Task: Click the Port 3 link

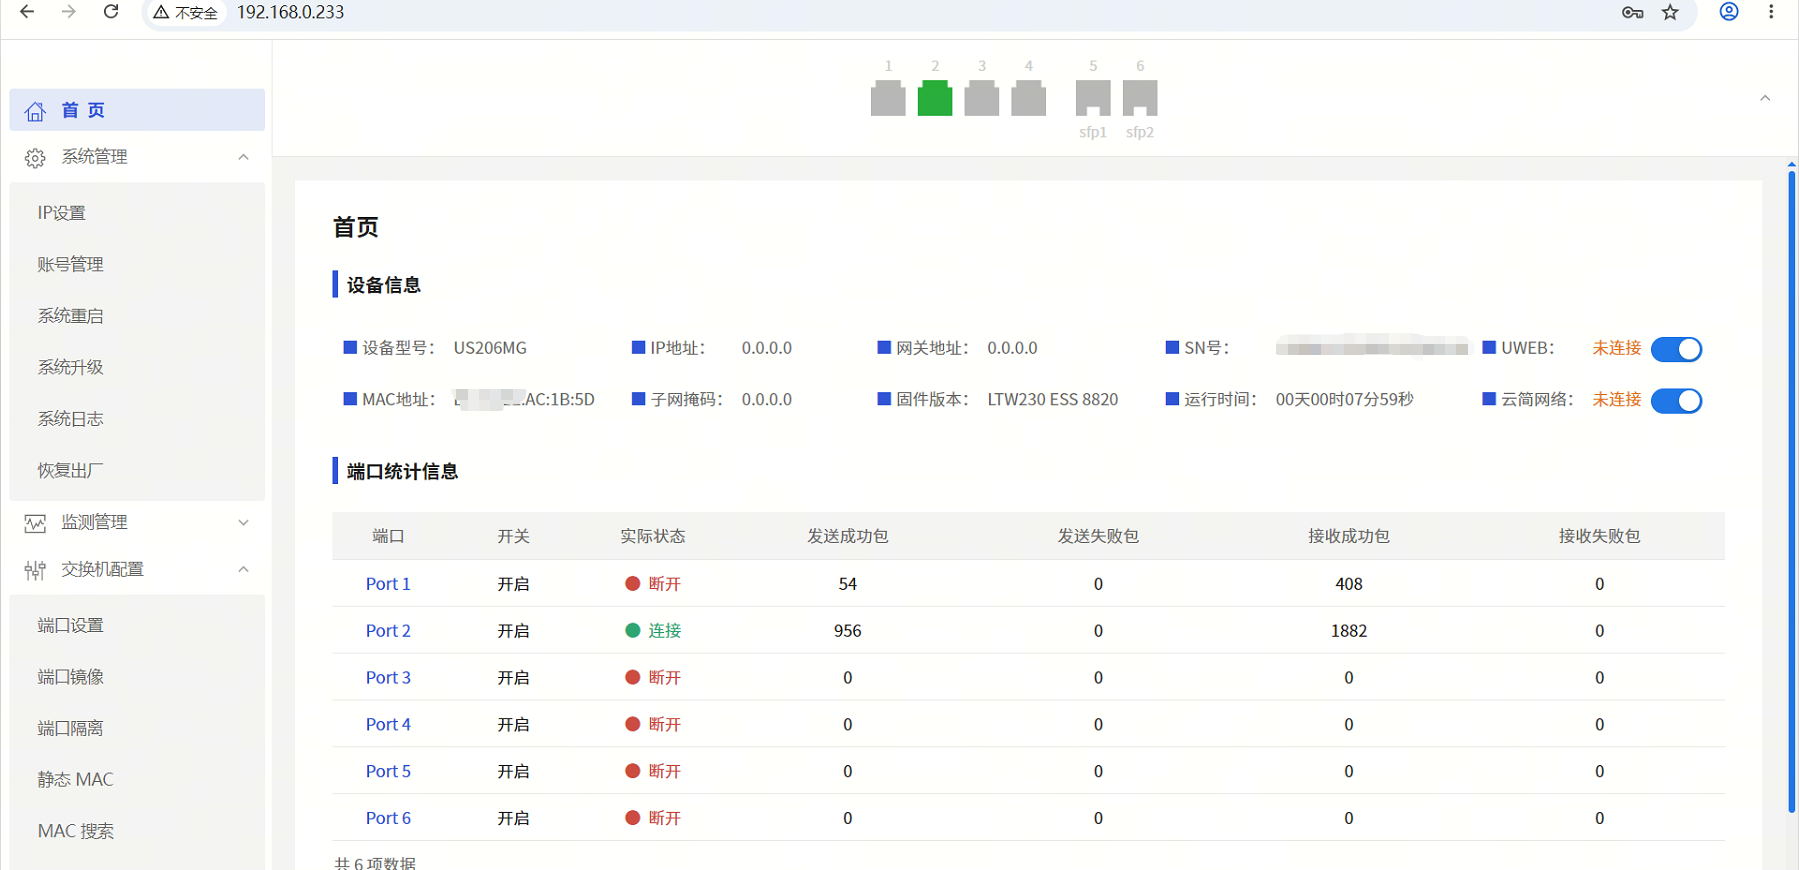Action: tap(388, 678)
